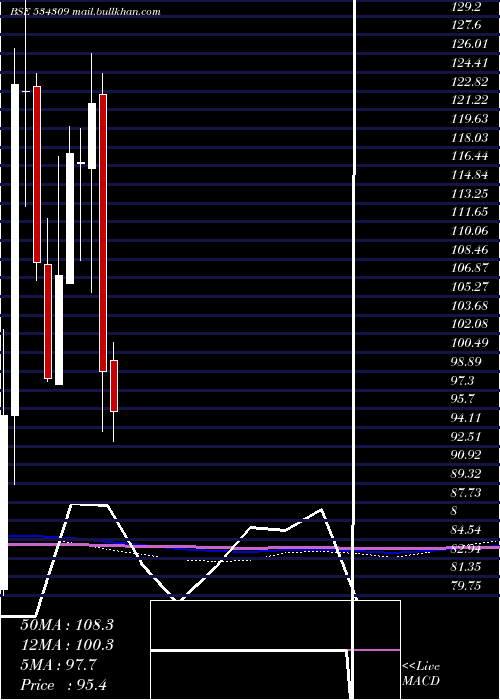Select the 105.27 price axis label

tap(469, 286)
